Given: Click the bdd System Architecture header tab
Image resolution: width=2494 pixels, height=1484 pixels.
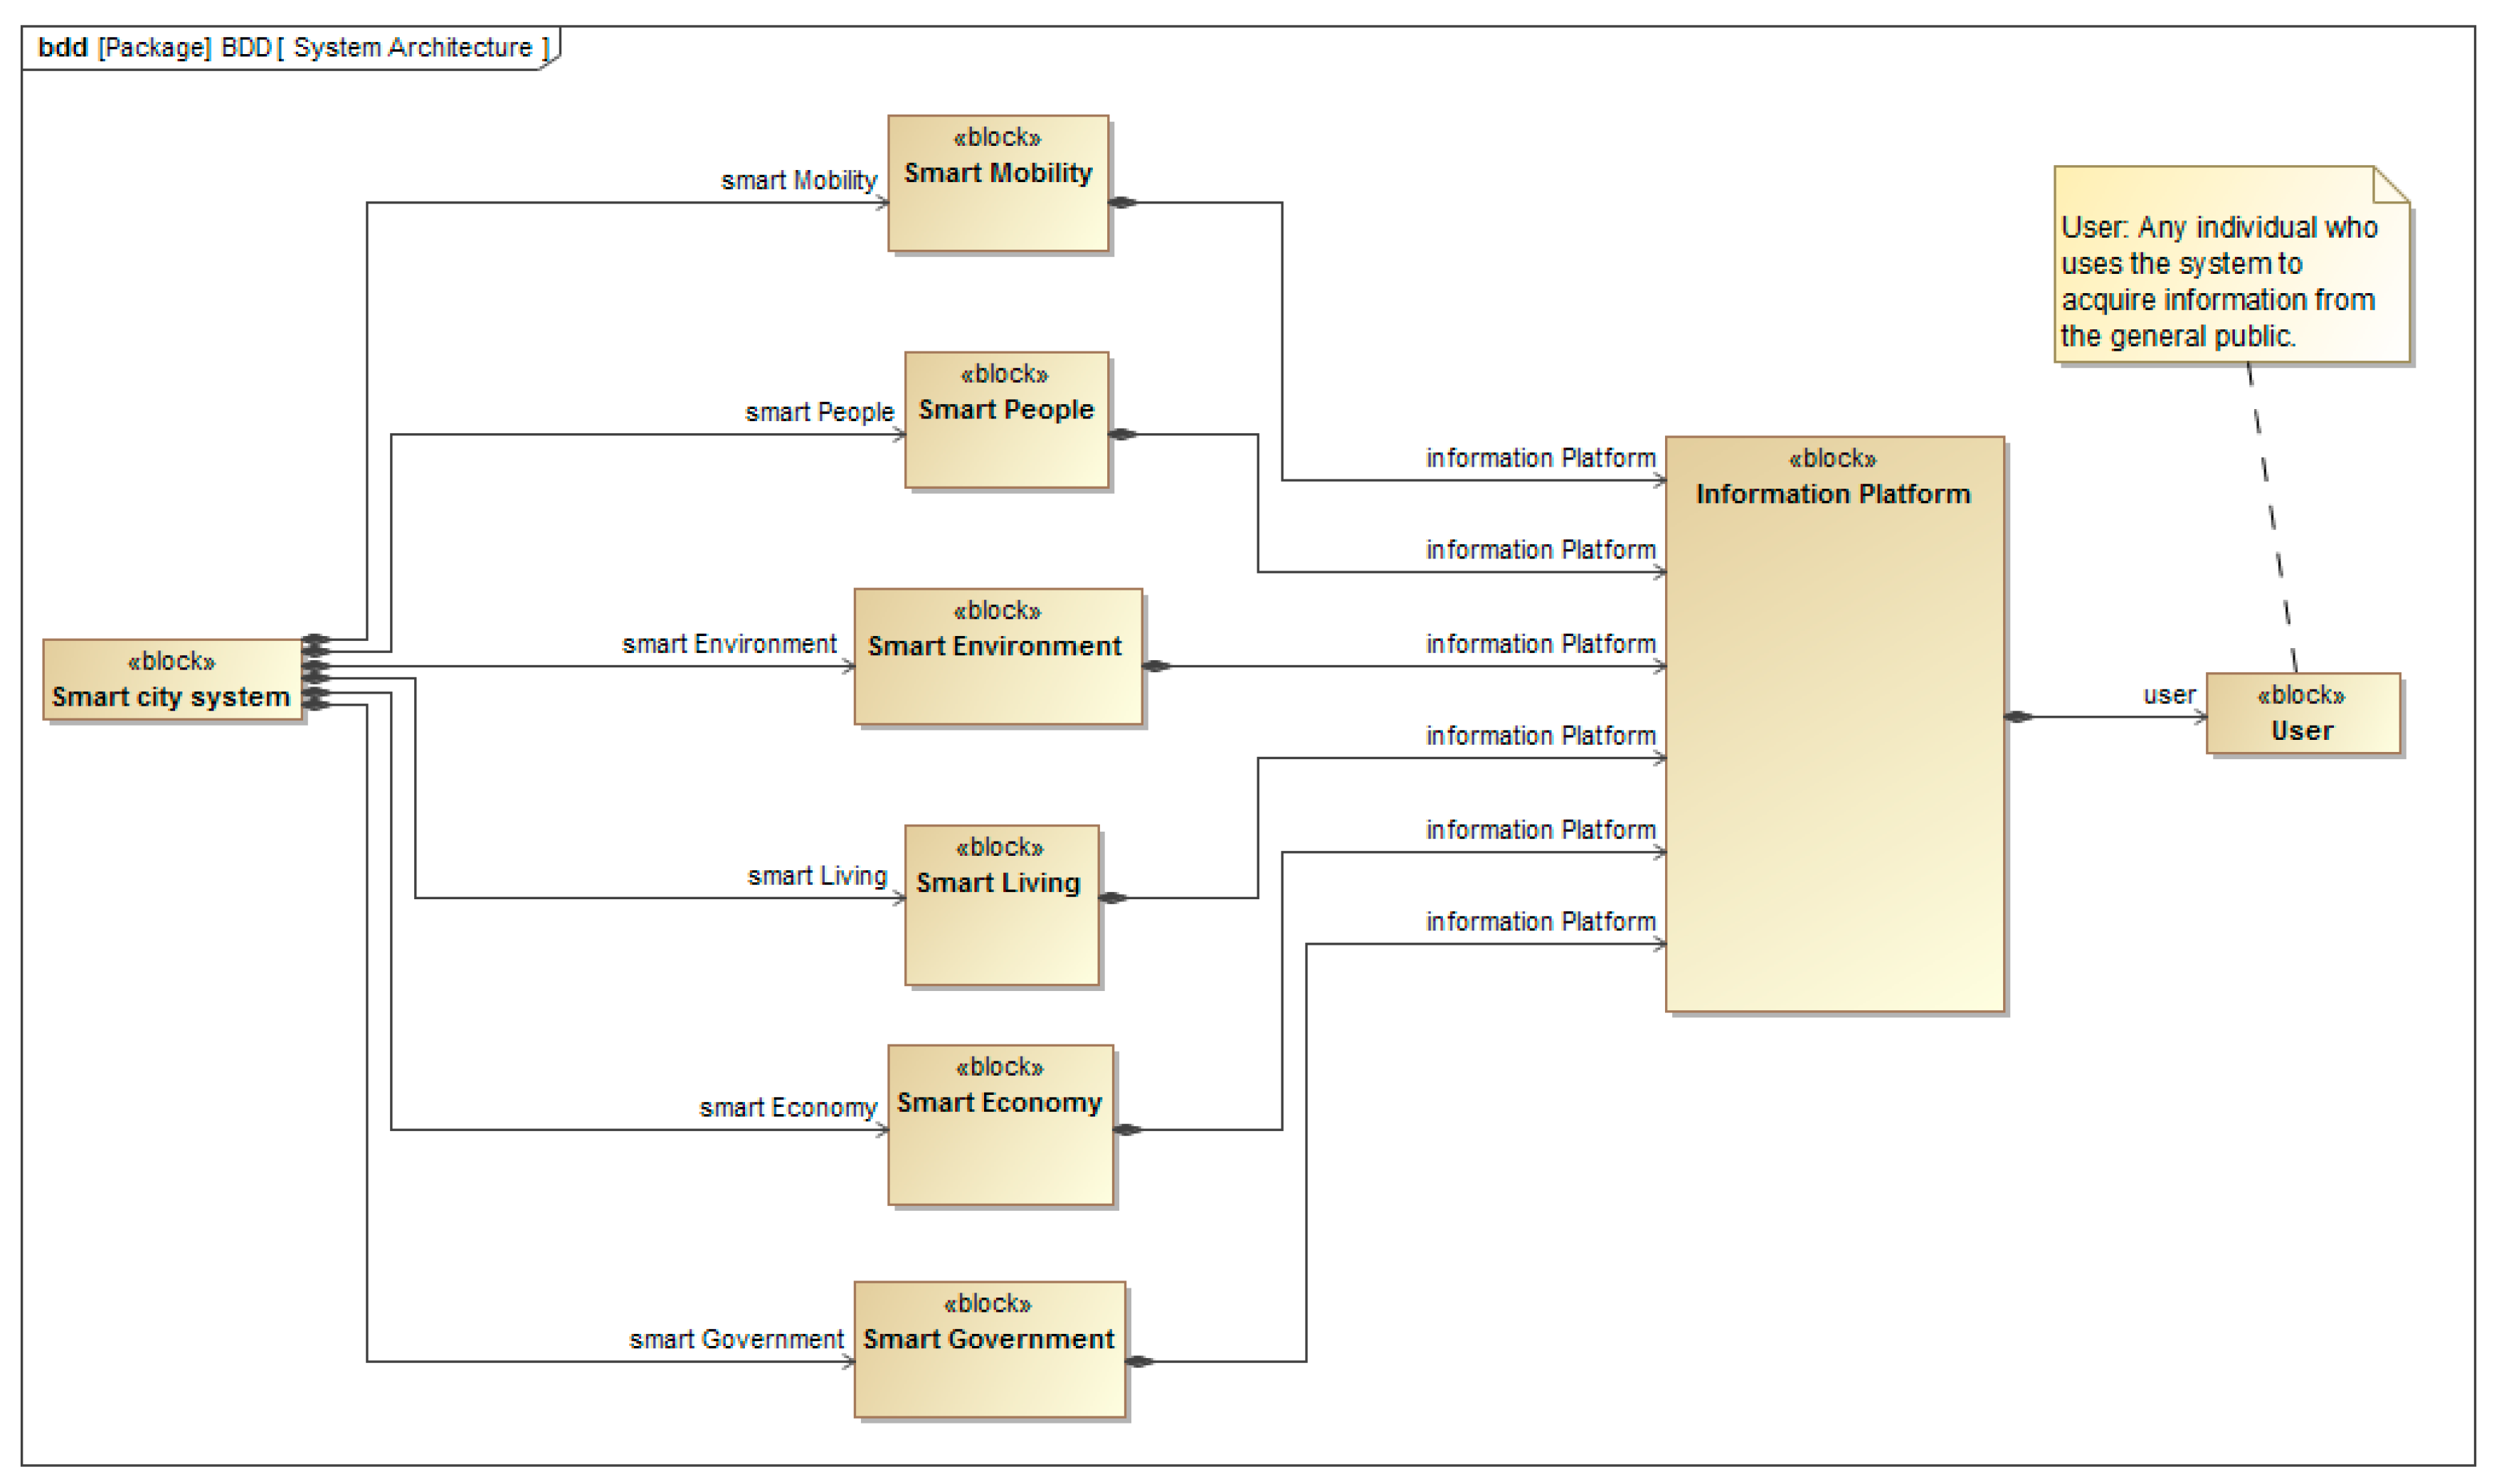Looking at the screenshot, I should [x=291, y=48].
